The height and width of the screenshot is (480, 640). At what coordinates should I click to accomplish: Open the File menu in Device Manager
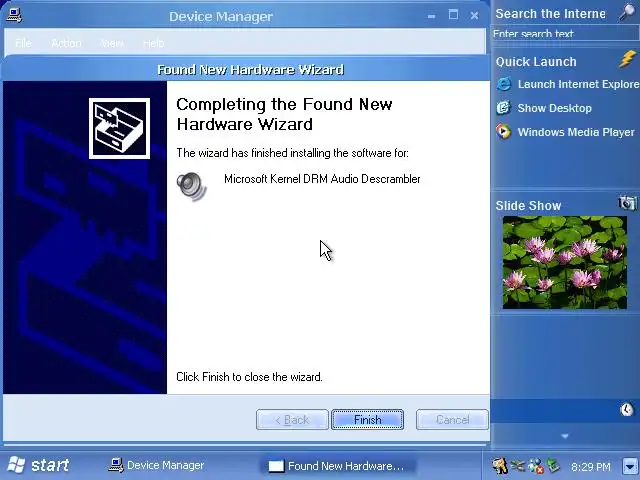coord(23,43)
